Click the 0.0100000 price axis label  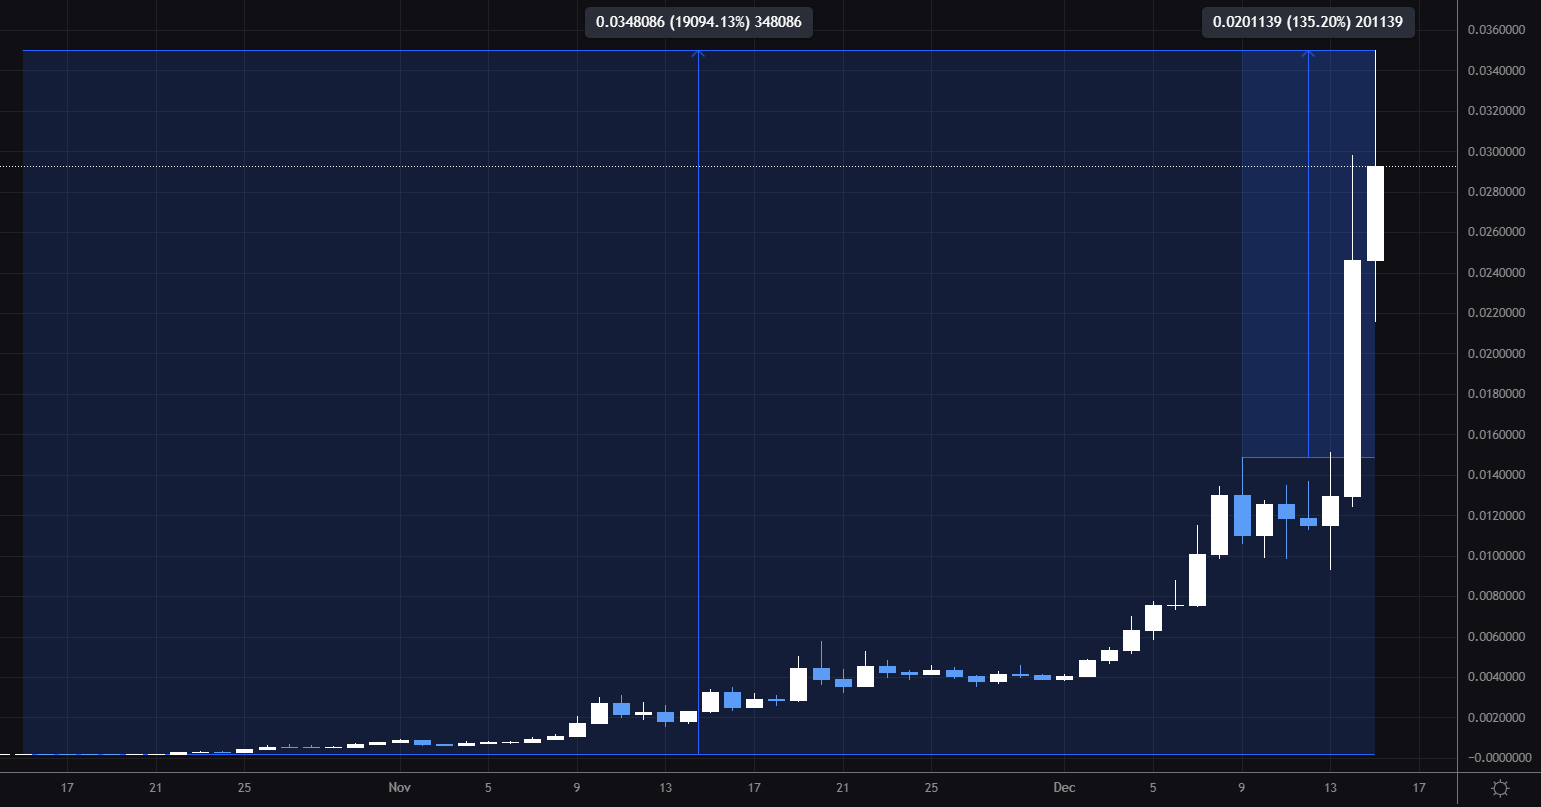click(x=1495, y=555)
